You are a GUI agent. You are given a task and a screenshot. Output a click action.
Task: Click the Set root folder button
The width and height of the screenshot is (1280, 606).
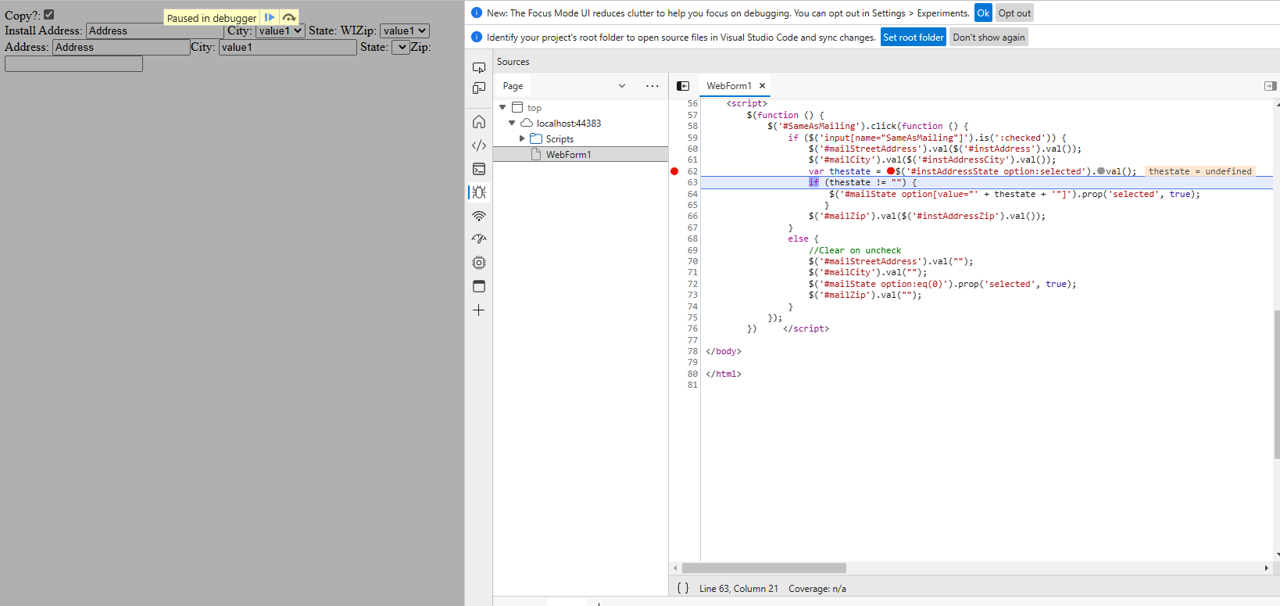[x=912, y=37]
